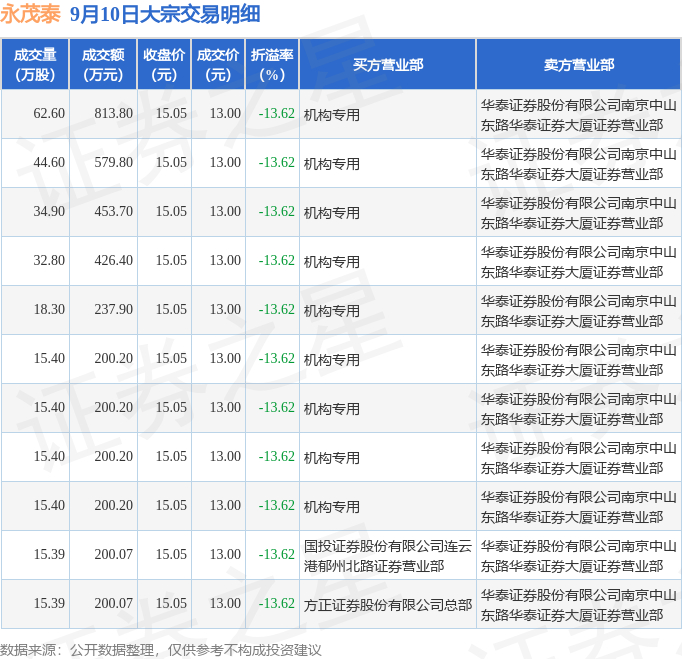This screenshot has height=659, width=682.
Task: Select the 62.60 volume cell
Action: (48, 114)
